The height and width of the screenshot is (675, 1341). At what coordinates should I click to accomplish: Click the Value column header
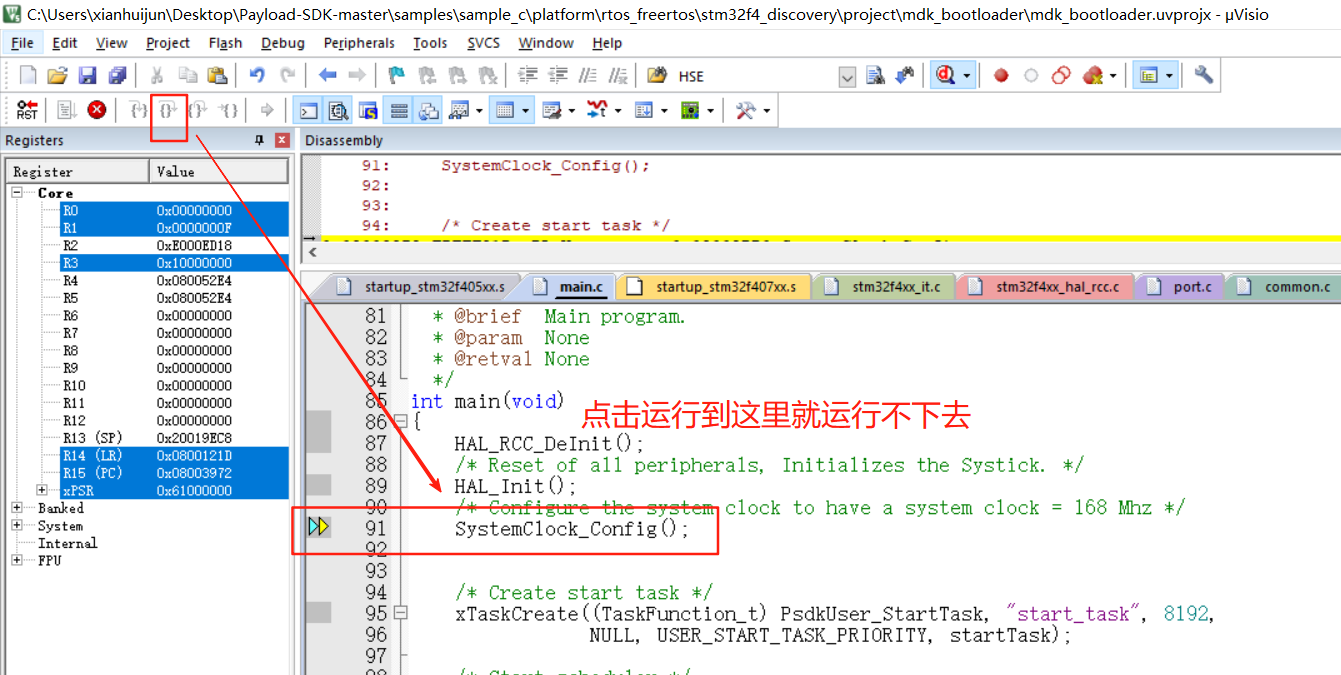[220, 171]
